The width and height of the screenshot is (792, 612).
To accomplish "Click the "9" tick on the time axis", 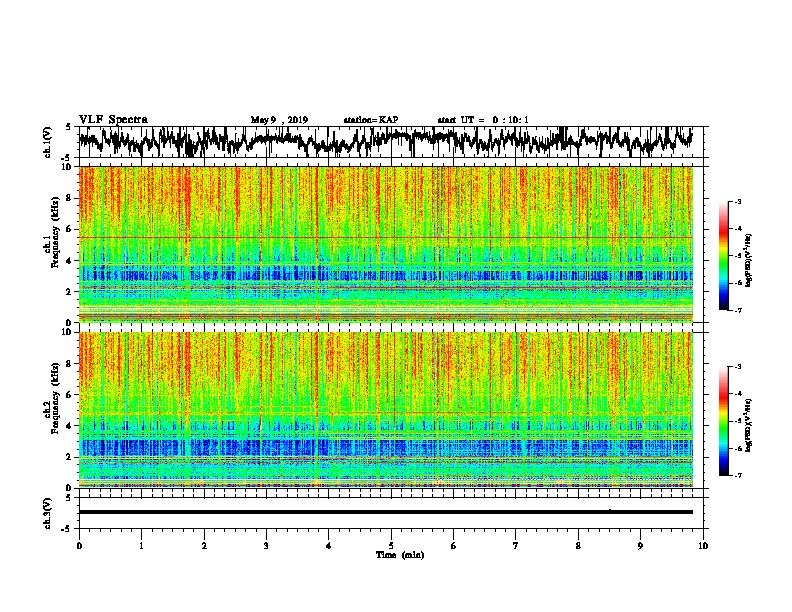I will (640, 546).
